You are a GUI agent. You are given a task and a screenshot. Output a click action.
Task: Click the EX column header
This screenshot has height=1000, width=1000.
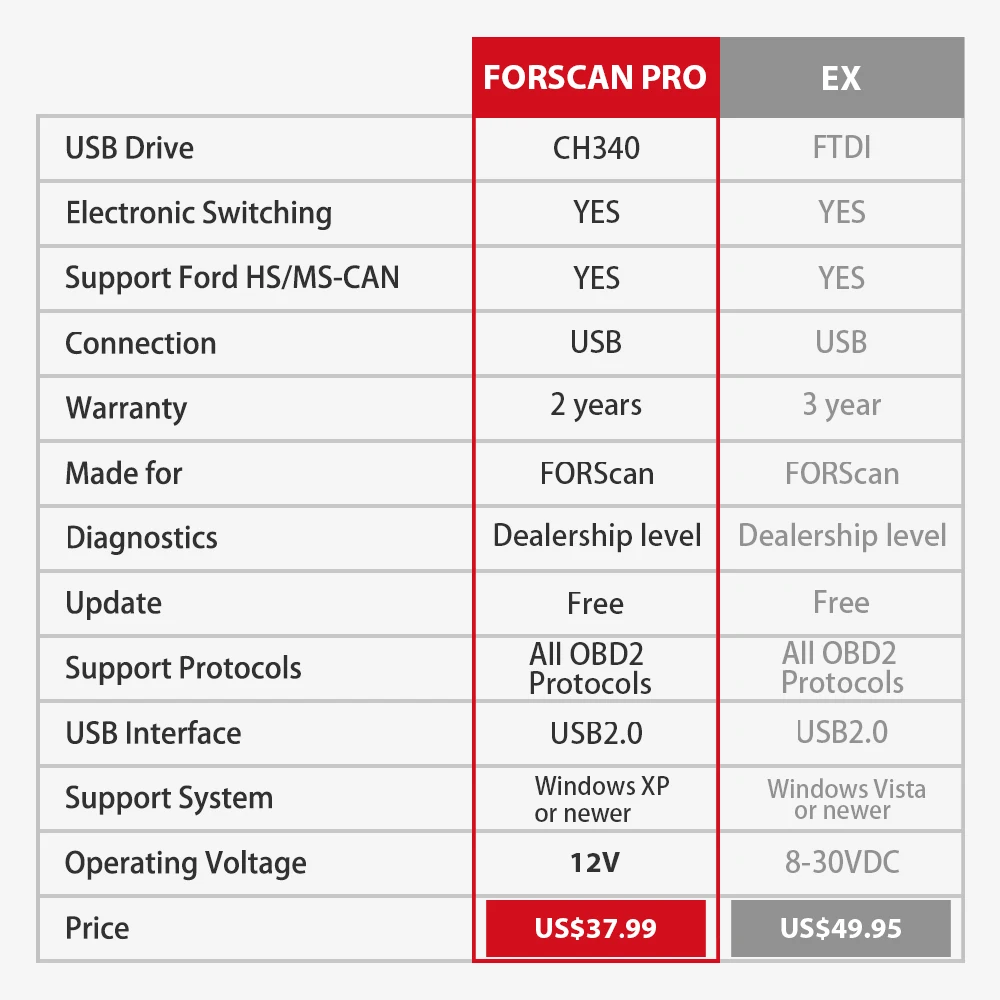[841, 78]
